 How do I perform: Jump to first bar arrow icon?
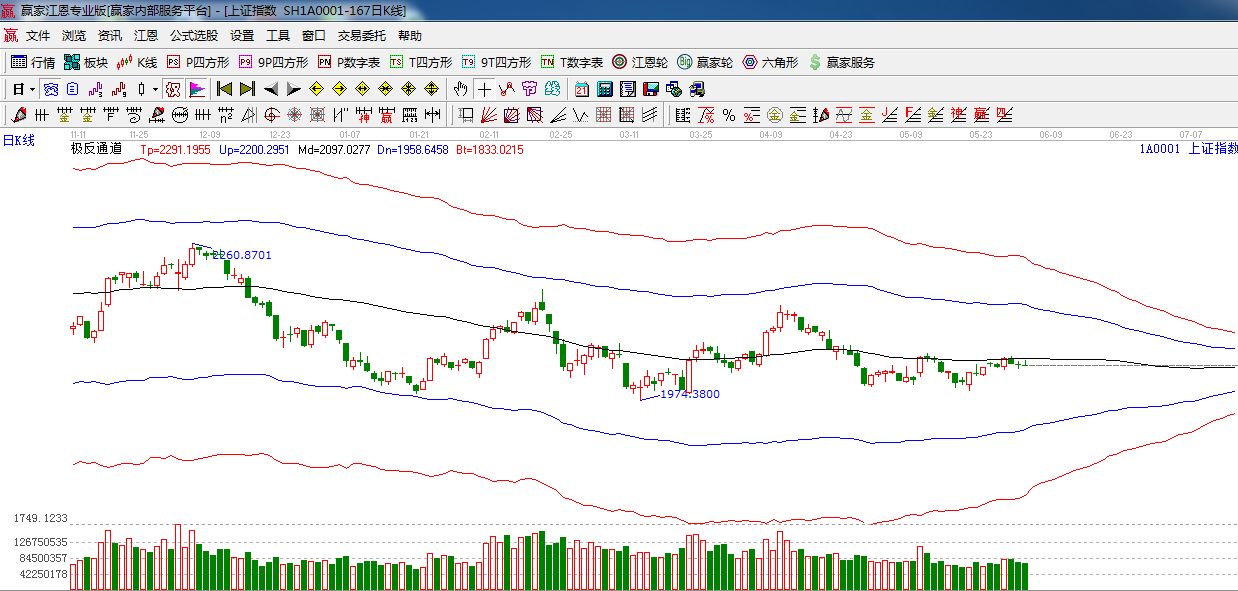[224, 89]
